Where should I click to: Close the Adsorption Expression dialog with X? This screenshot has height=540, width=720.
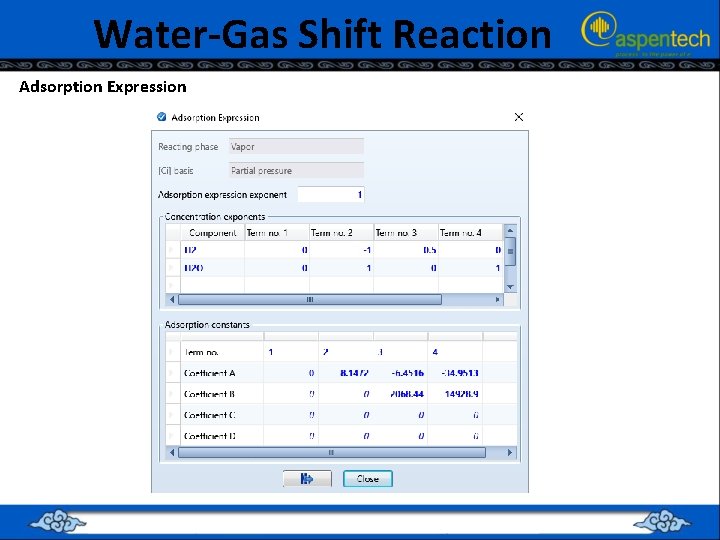pyautogui.click(x=519, y=117)
